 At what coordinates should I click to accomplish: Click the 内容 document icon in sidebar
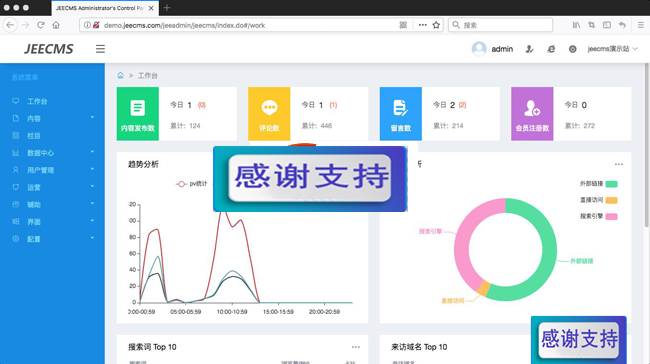pos(16,118)
